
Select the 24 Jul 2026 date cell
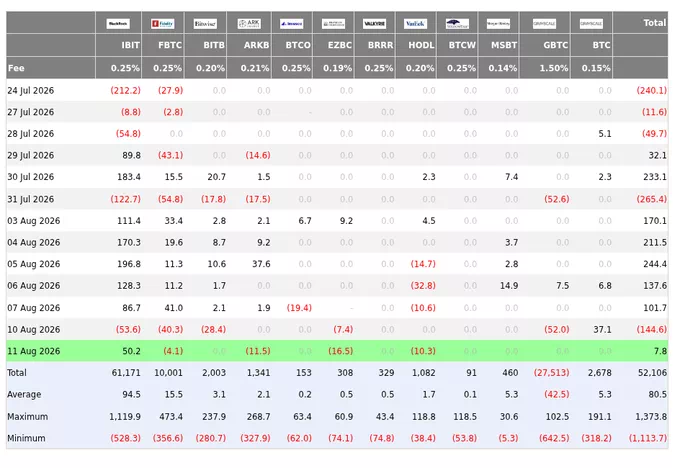coord(31,90)
